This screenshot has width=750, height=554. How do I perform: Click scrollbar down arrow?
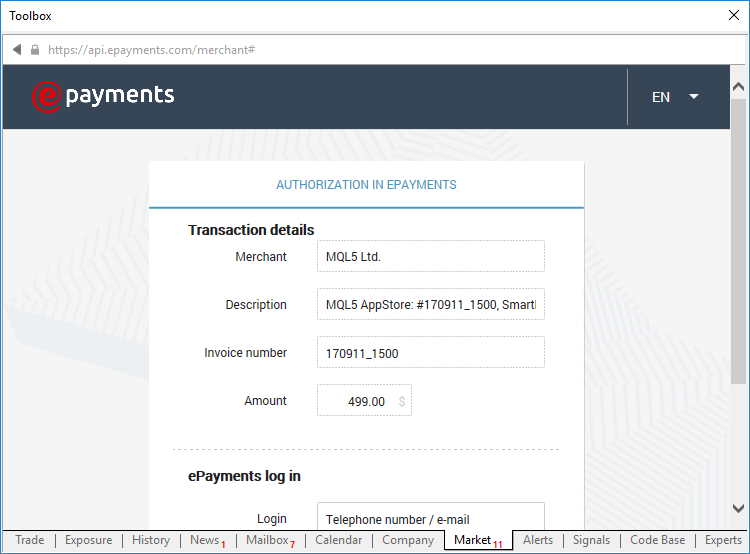739,508
